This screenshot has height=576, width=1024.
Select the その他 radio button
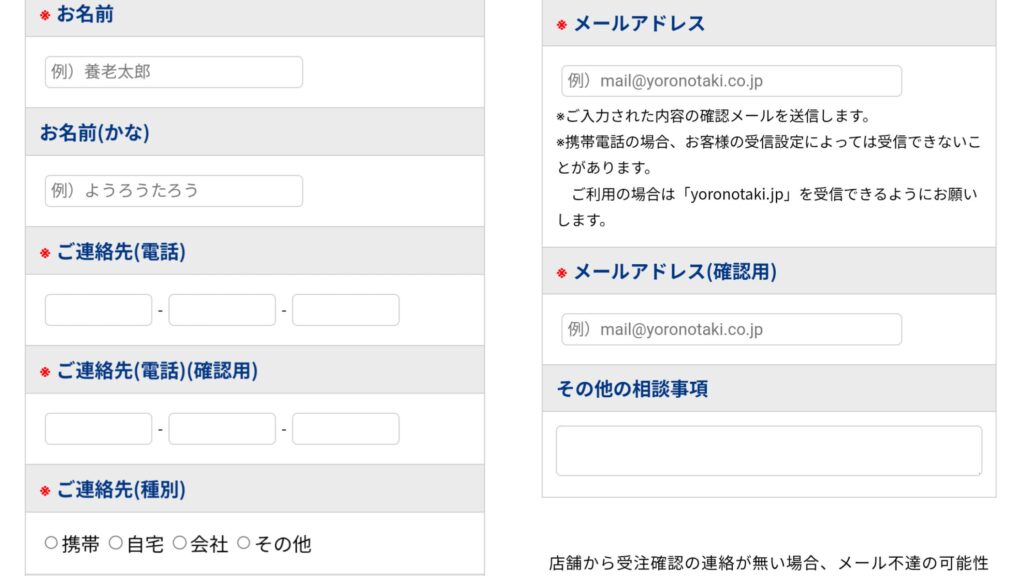(x=244, y=543)
